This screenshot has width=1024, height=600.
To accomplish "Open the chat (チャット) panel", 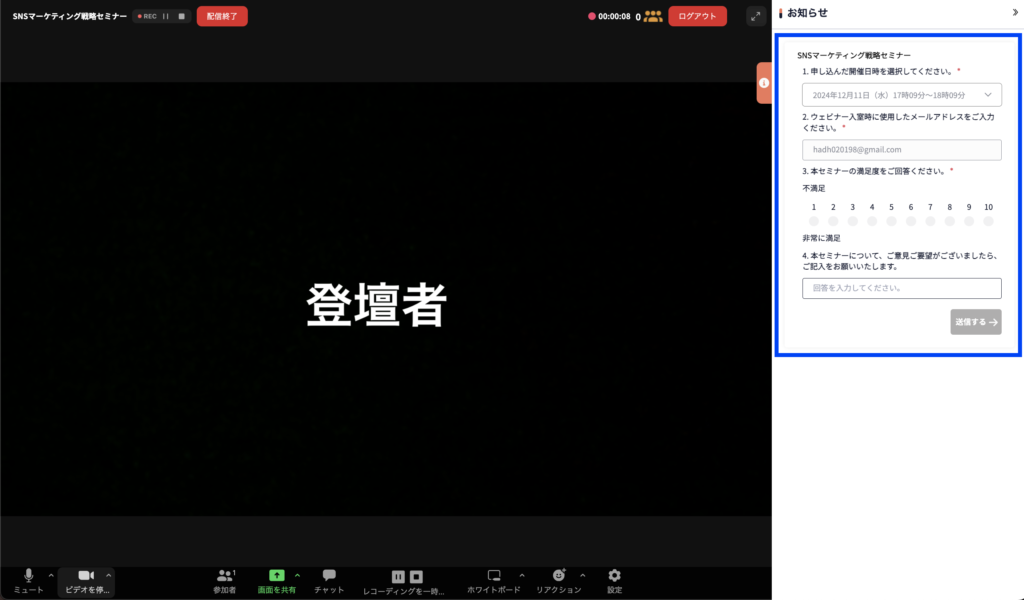I will pyautogui.click(x=329, y=576).
